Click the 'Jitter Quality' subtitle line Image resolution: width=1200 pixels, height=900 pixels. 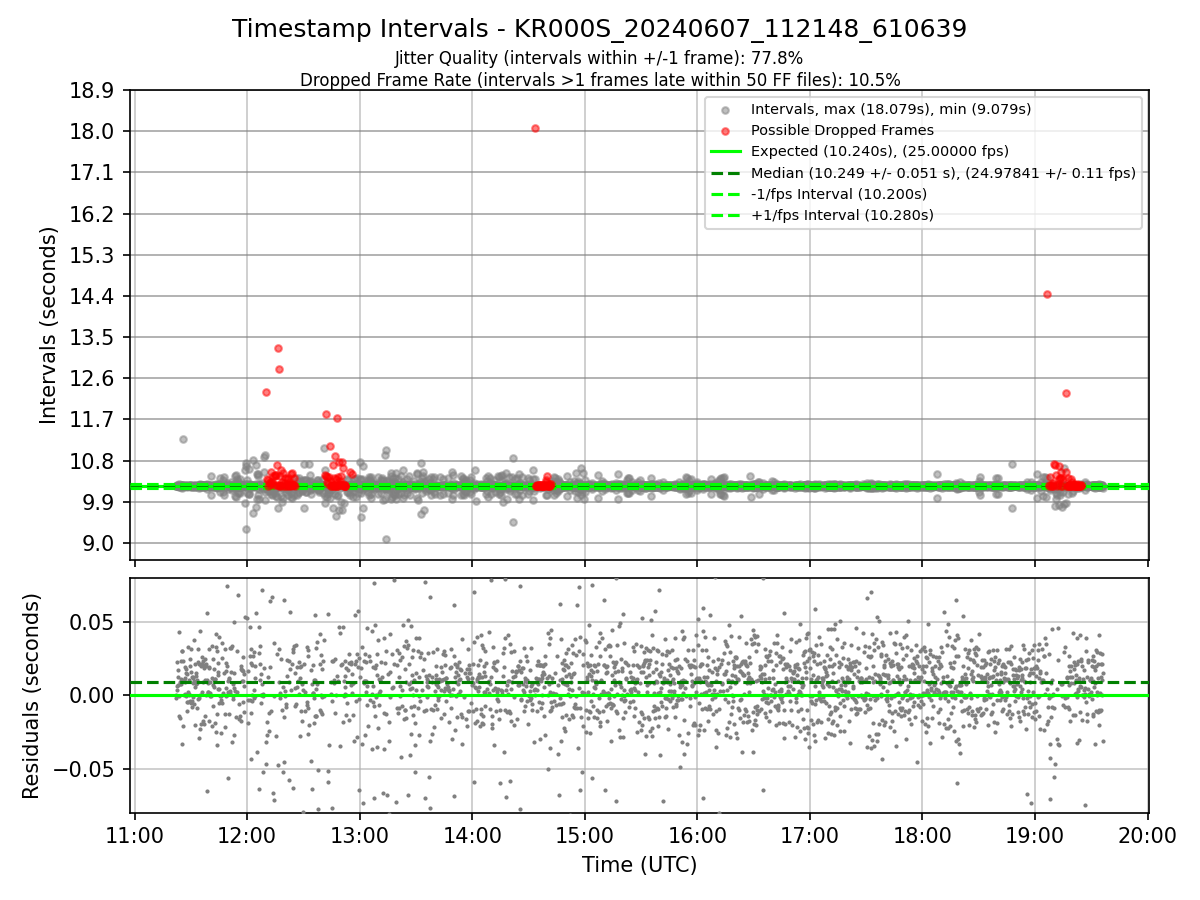(x=599, y=58)
